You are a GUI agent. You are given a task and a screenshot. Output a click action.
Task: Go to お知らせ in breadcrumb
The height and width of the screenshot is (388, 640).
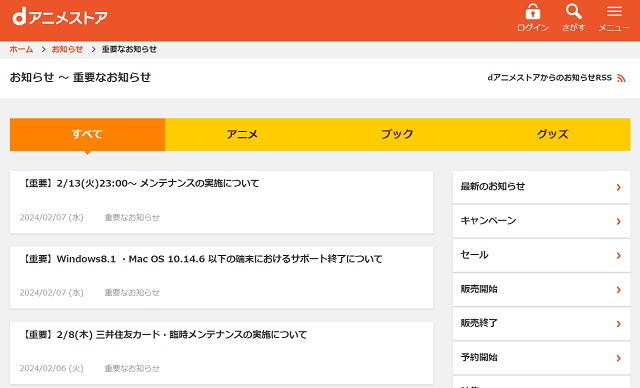click(67, 49)
